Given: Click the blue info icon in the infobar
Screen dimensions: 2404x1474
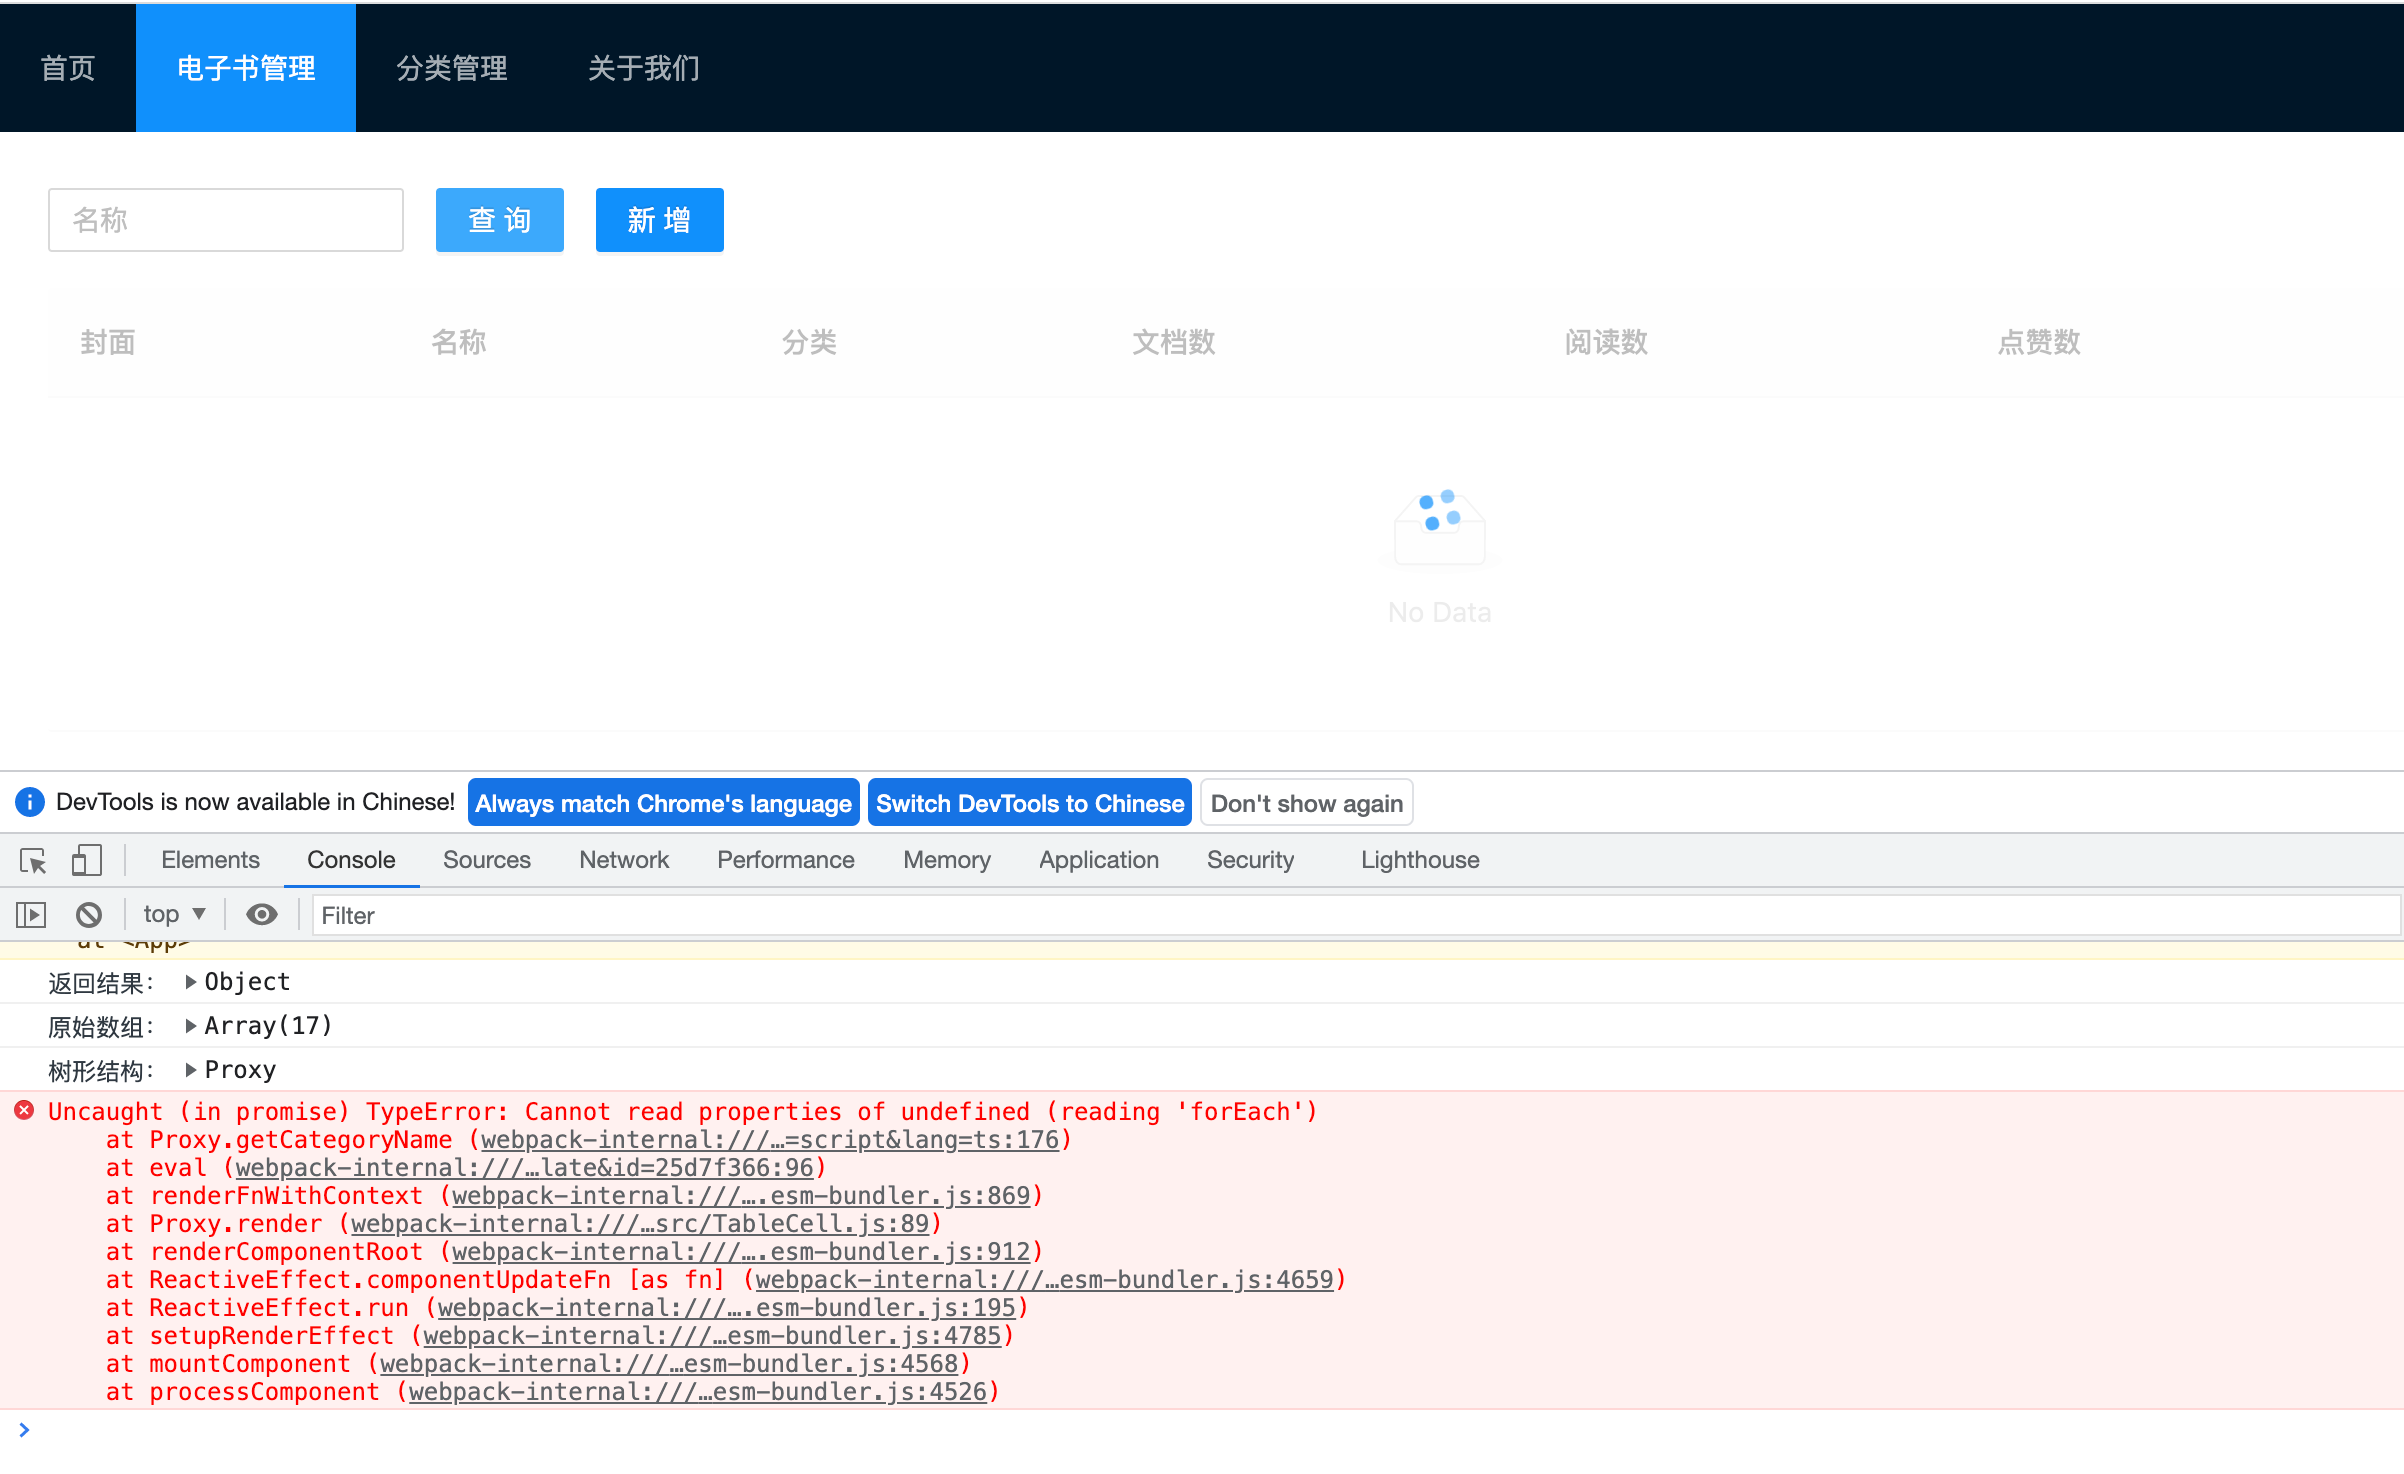Looking at the screenshot, I should 30,802.
